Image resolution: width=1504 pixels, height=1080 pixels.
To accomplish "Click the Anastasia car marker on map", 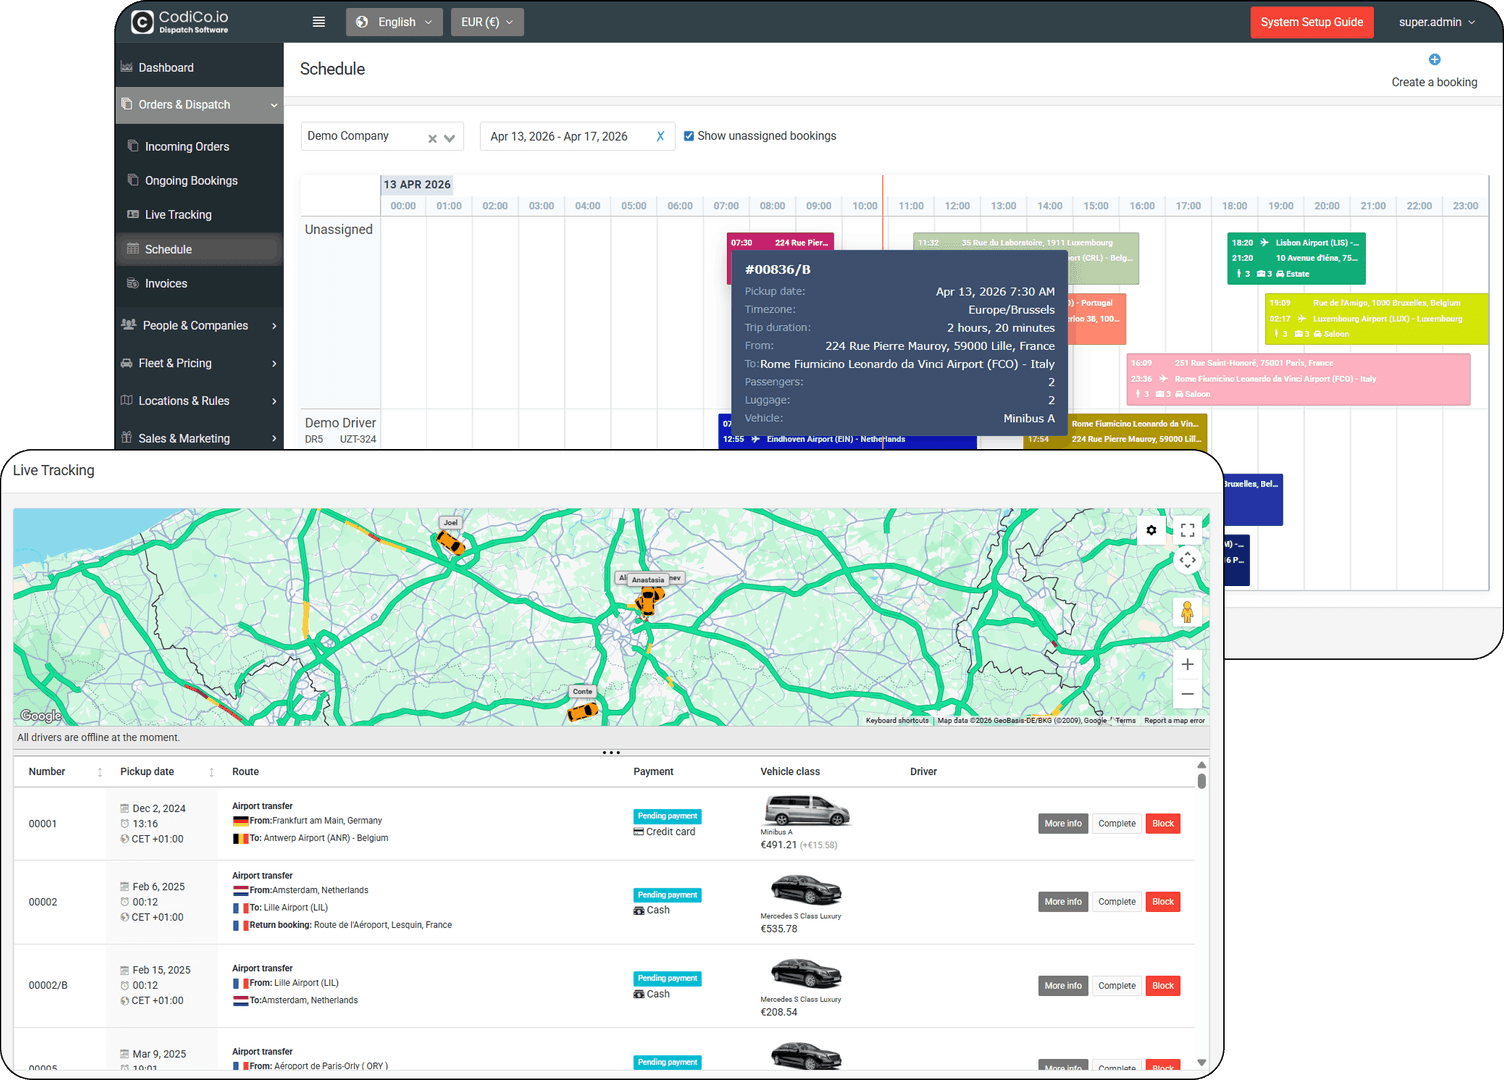I will pyautogui.click(x=648, y=600).
